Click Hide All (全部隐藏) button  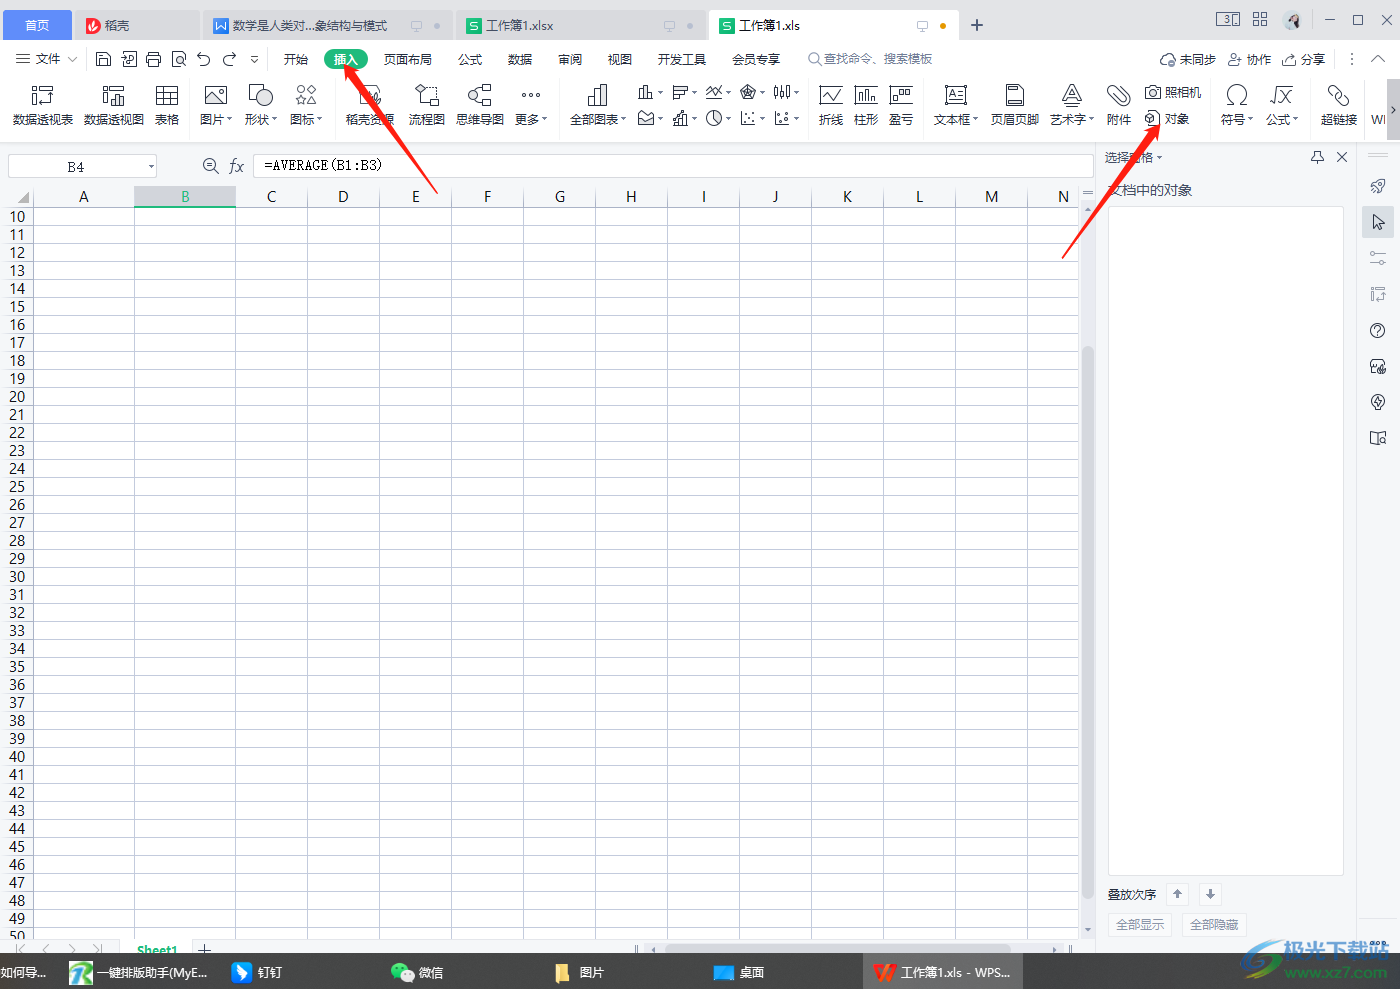point(1214,925)
